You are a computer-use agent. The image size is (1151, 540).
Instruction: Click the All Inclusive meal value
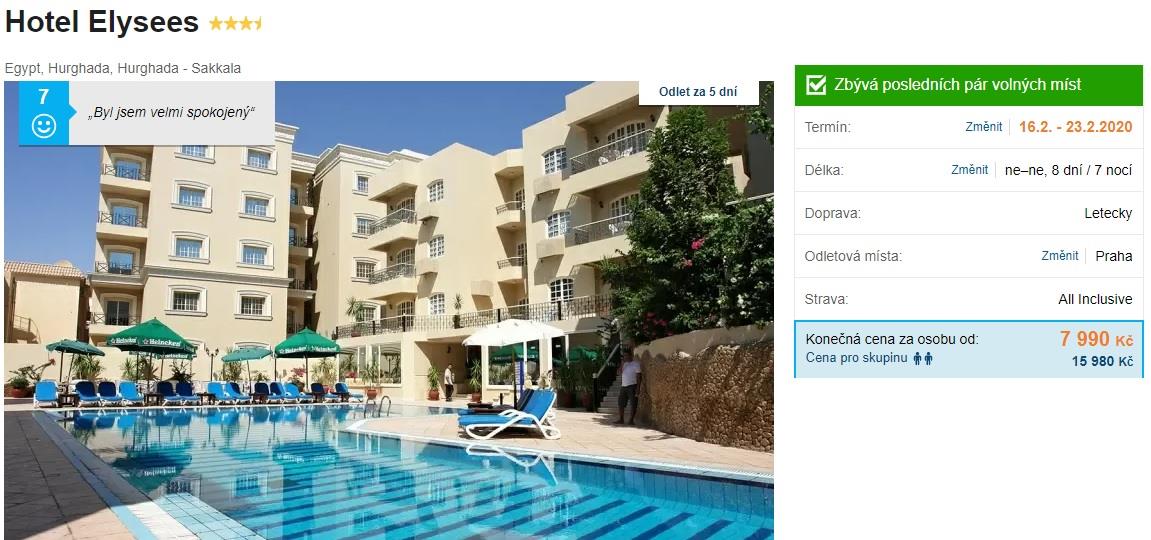coord(1095,299)
